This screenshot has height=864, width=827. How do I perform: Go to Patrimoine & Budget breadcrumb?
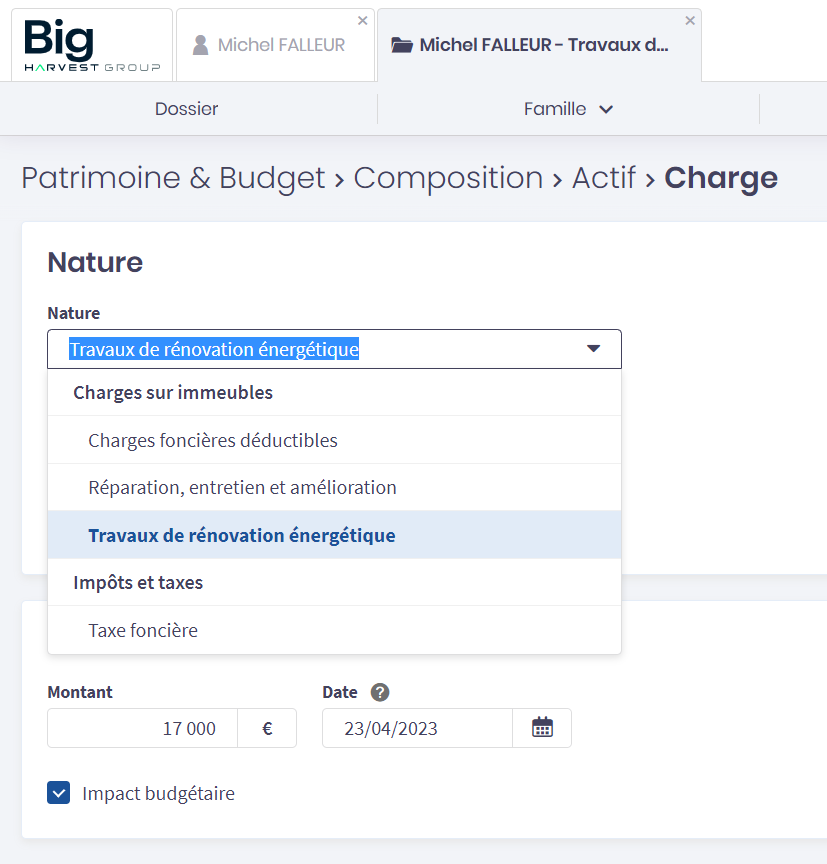coord(172,178)
